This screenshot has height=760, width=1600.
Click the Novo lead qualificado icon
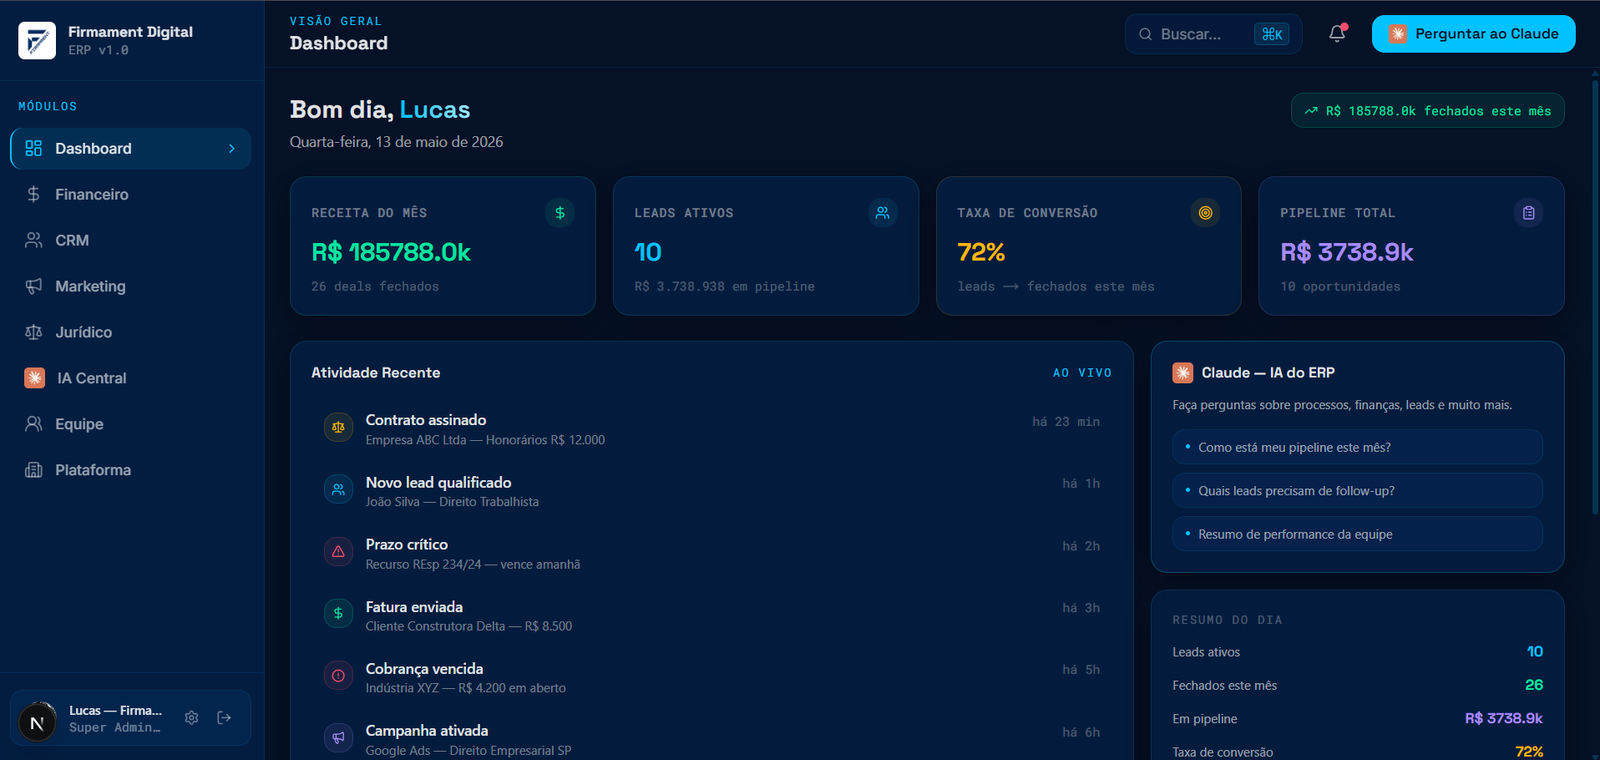point(338,489)
